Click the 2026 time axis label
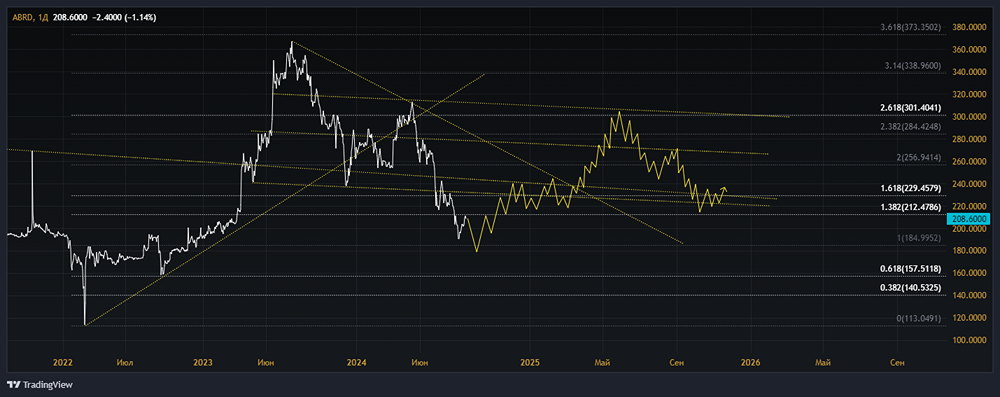1000x397 pixels. click(x=750, y=363)
